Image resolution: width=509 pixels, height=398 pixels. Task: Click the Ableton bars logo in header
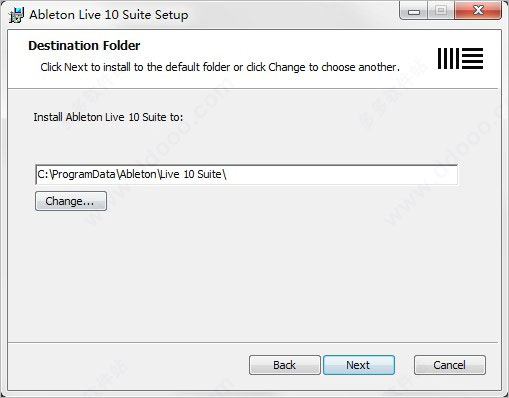[460, 58]
